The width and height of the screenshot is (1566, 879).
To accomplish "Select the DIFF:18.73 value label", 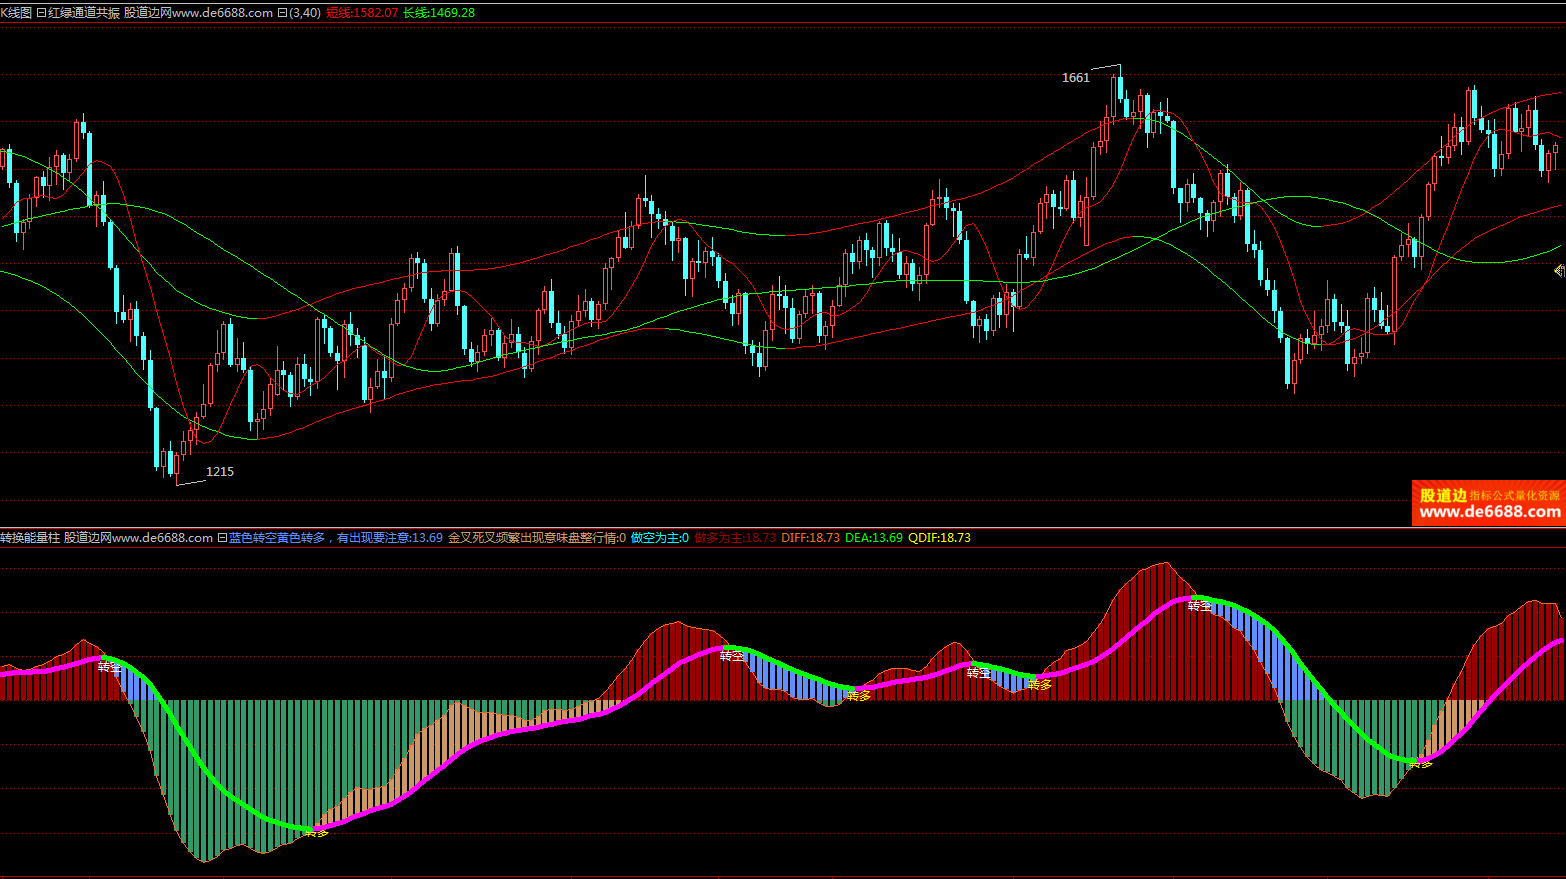I will 810,538.
